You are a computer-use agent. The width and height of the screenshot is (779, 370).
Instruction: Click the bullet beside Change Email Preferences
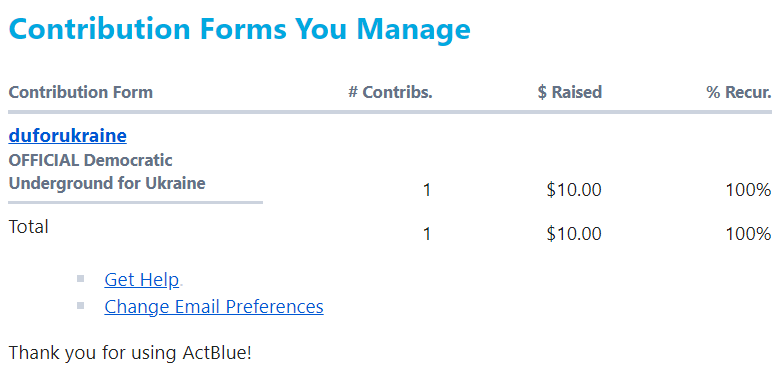click(x=80, y=305)
